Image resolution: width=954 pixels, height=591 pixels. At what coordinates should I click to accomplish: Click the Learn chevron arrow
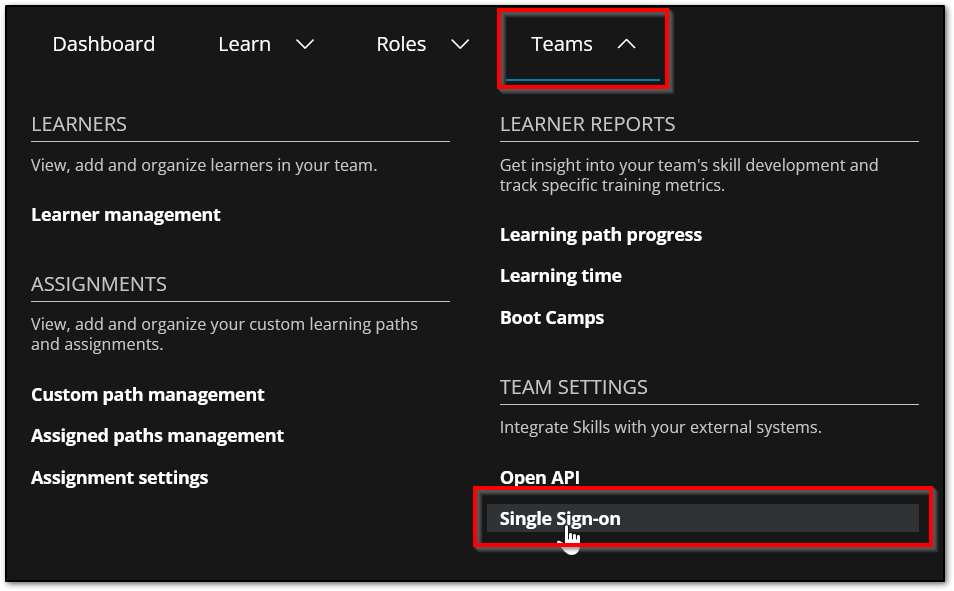point(305,44)
